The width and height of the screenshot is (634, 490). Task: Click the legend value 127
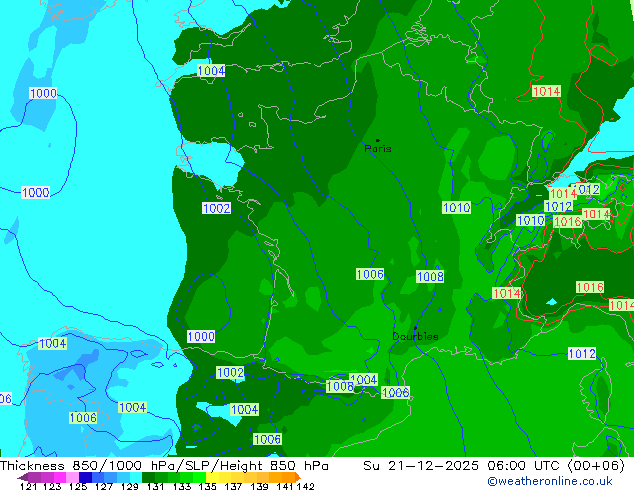click(x=104, y=486)
